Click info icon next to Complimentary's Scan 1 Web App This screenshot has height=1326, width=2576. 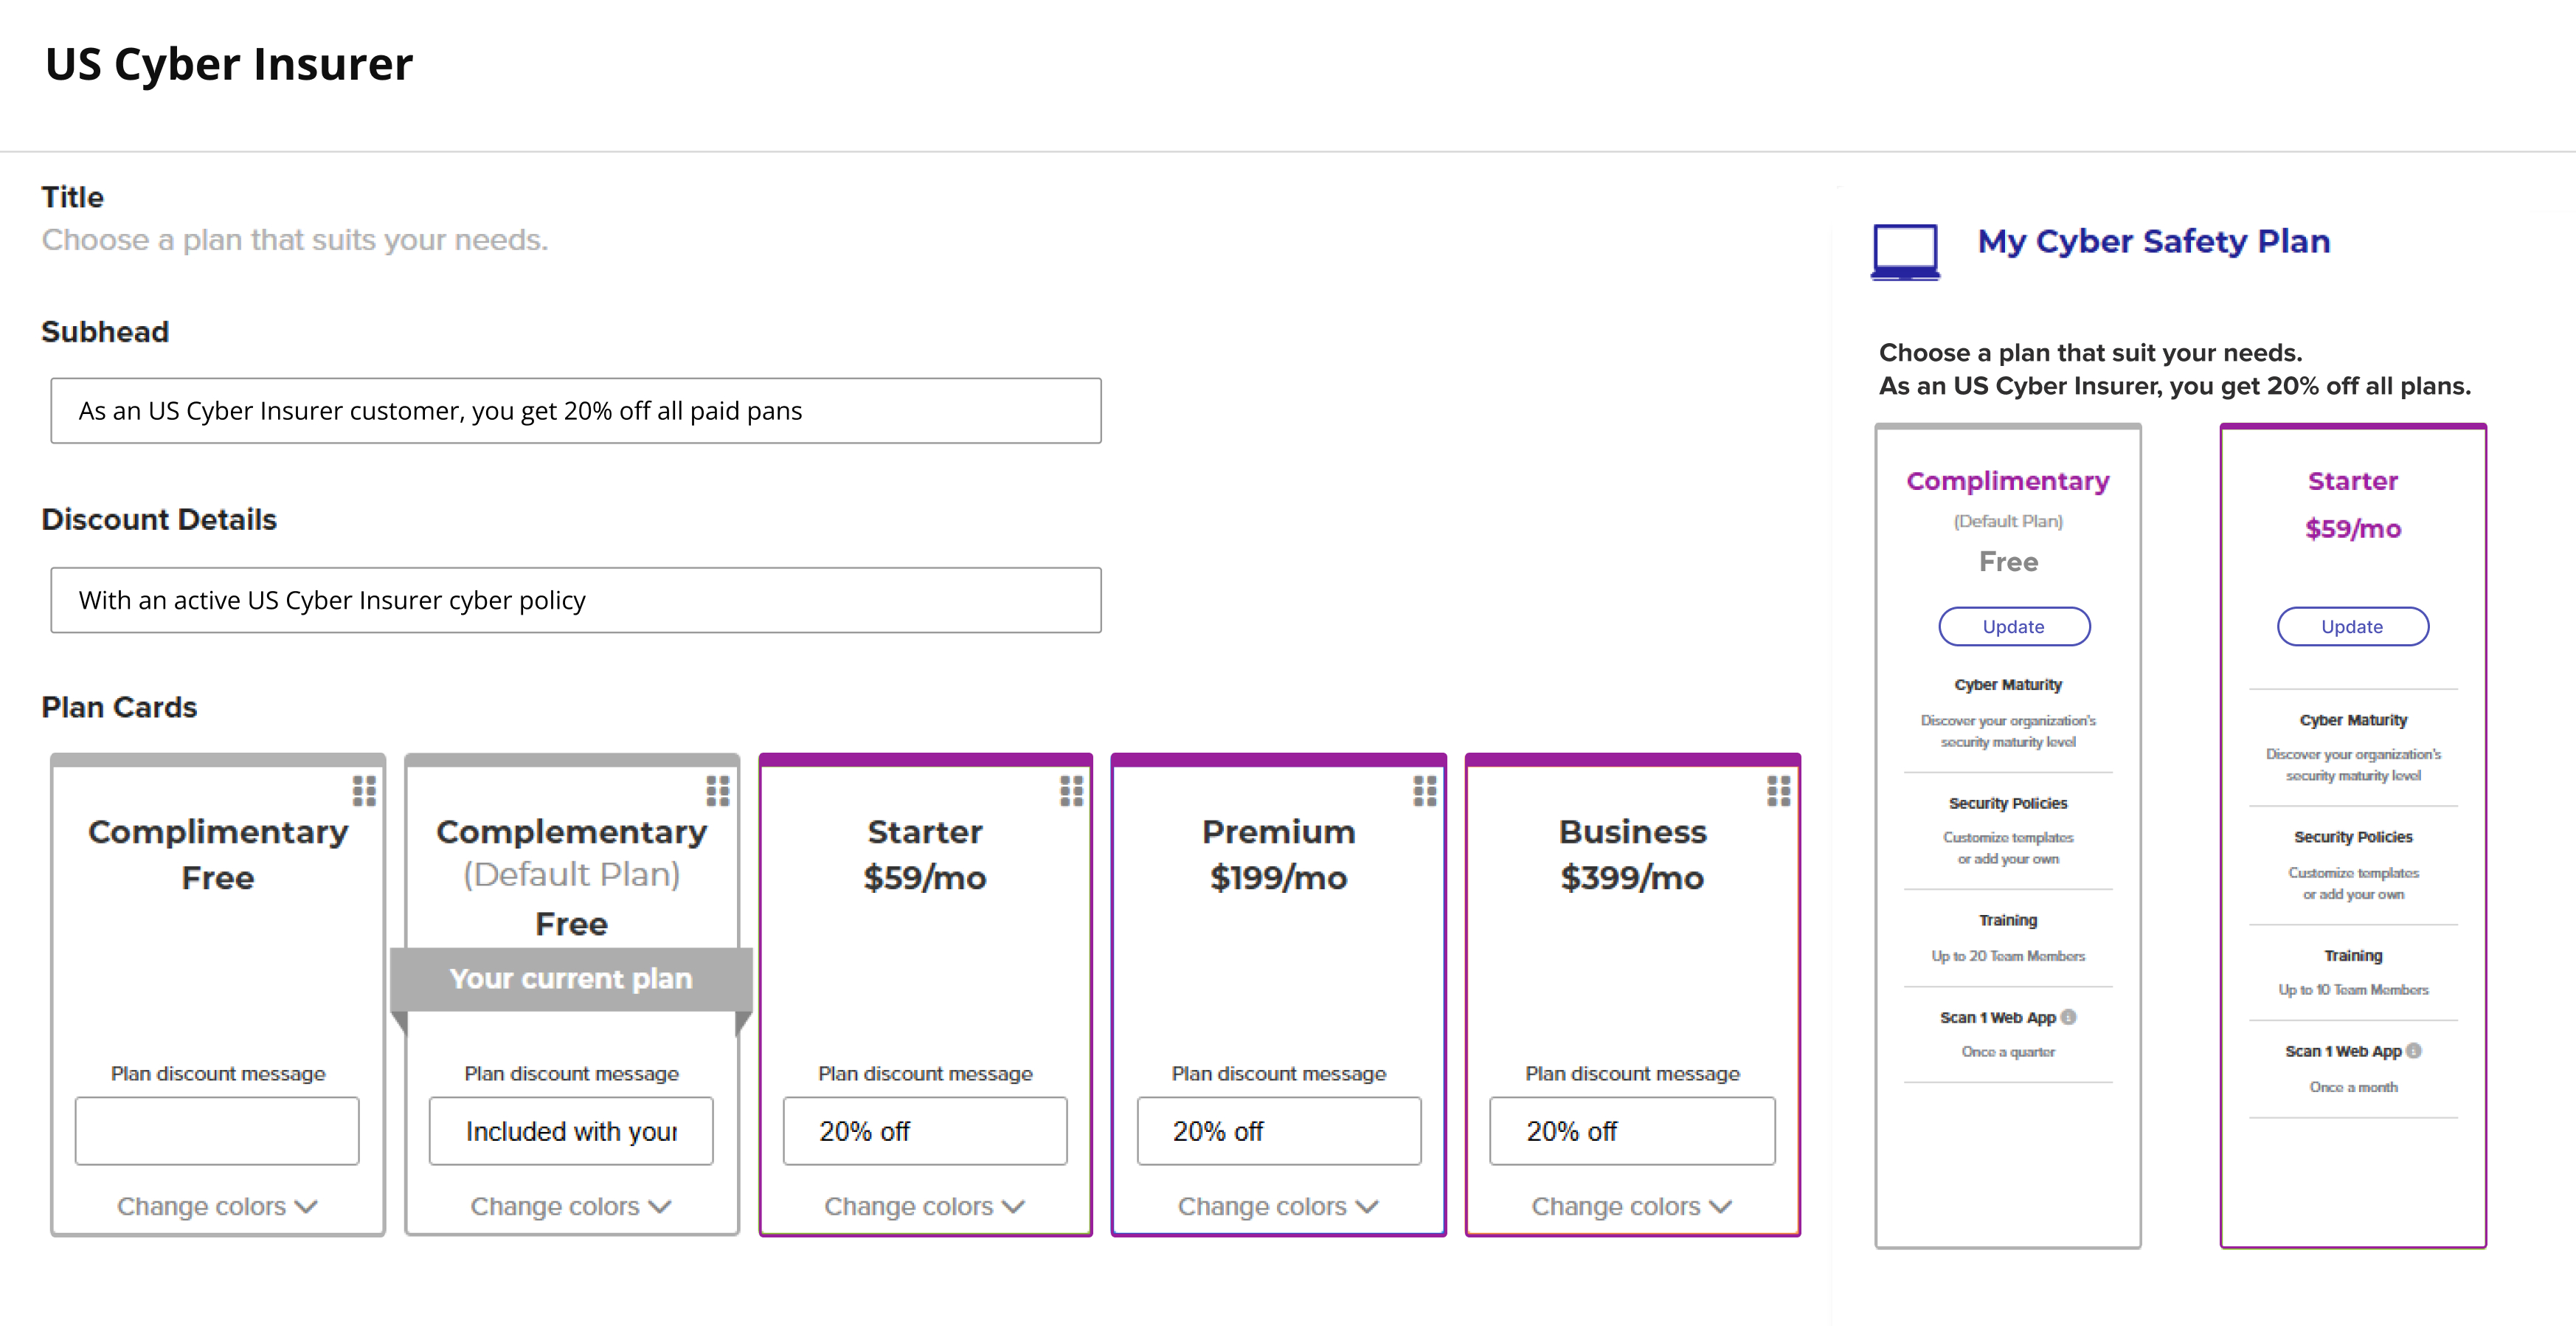pos(2069,1017)
